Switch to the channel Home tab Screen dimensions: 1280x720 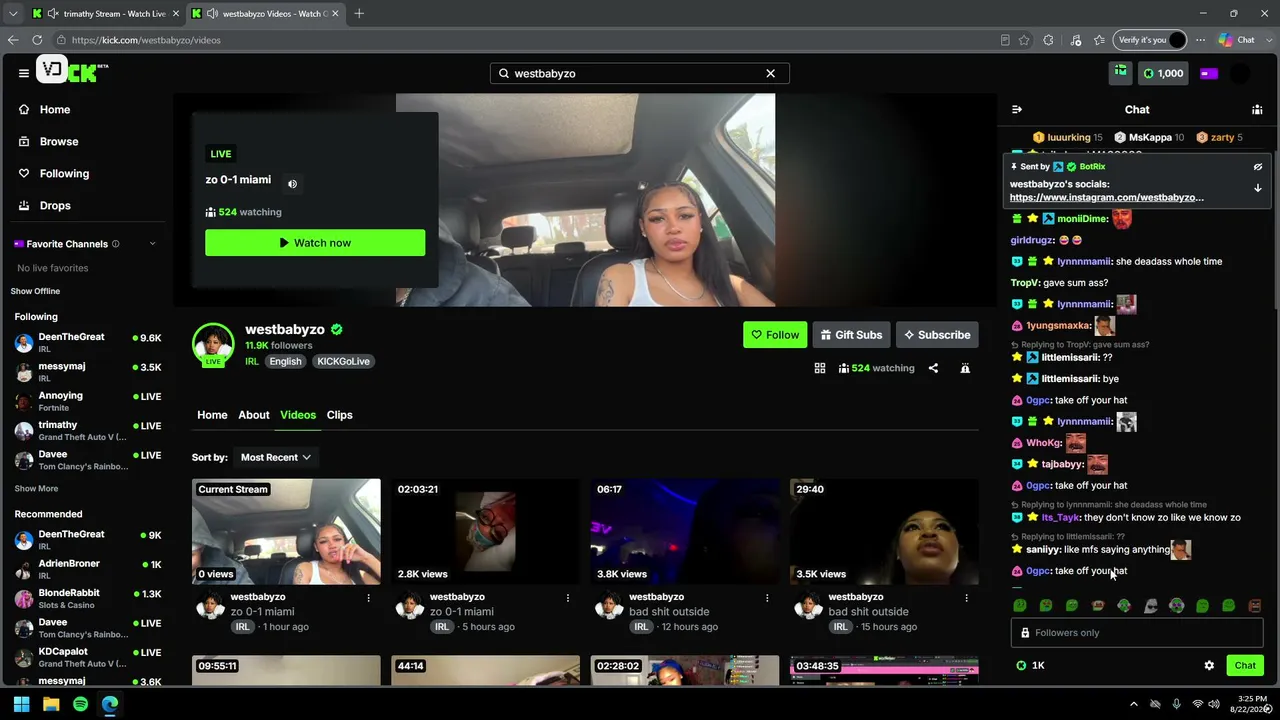pos(212,415)
